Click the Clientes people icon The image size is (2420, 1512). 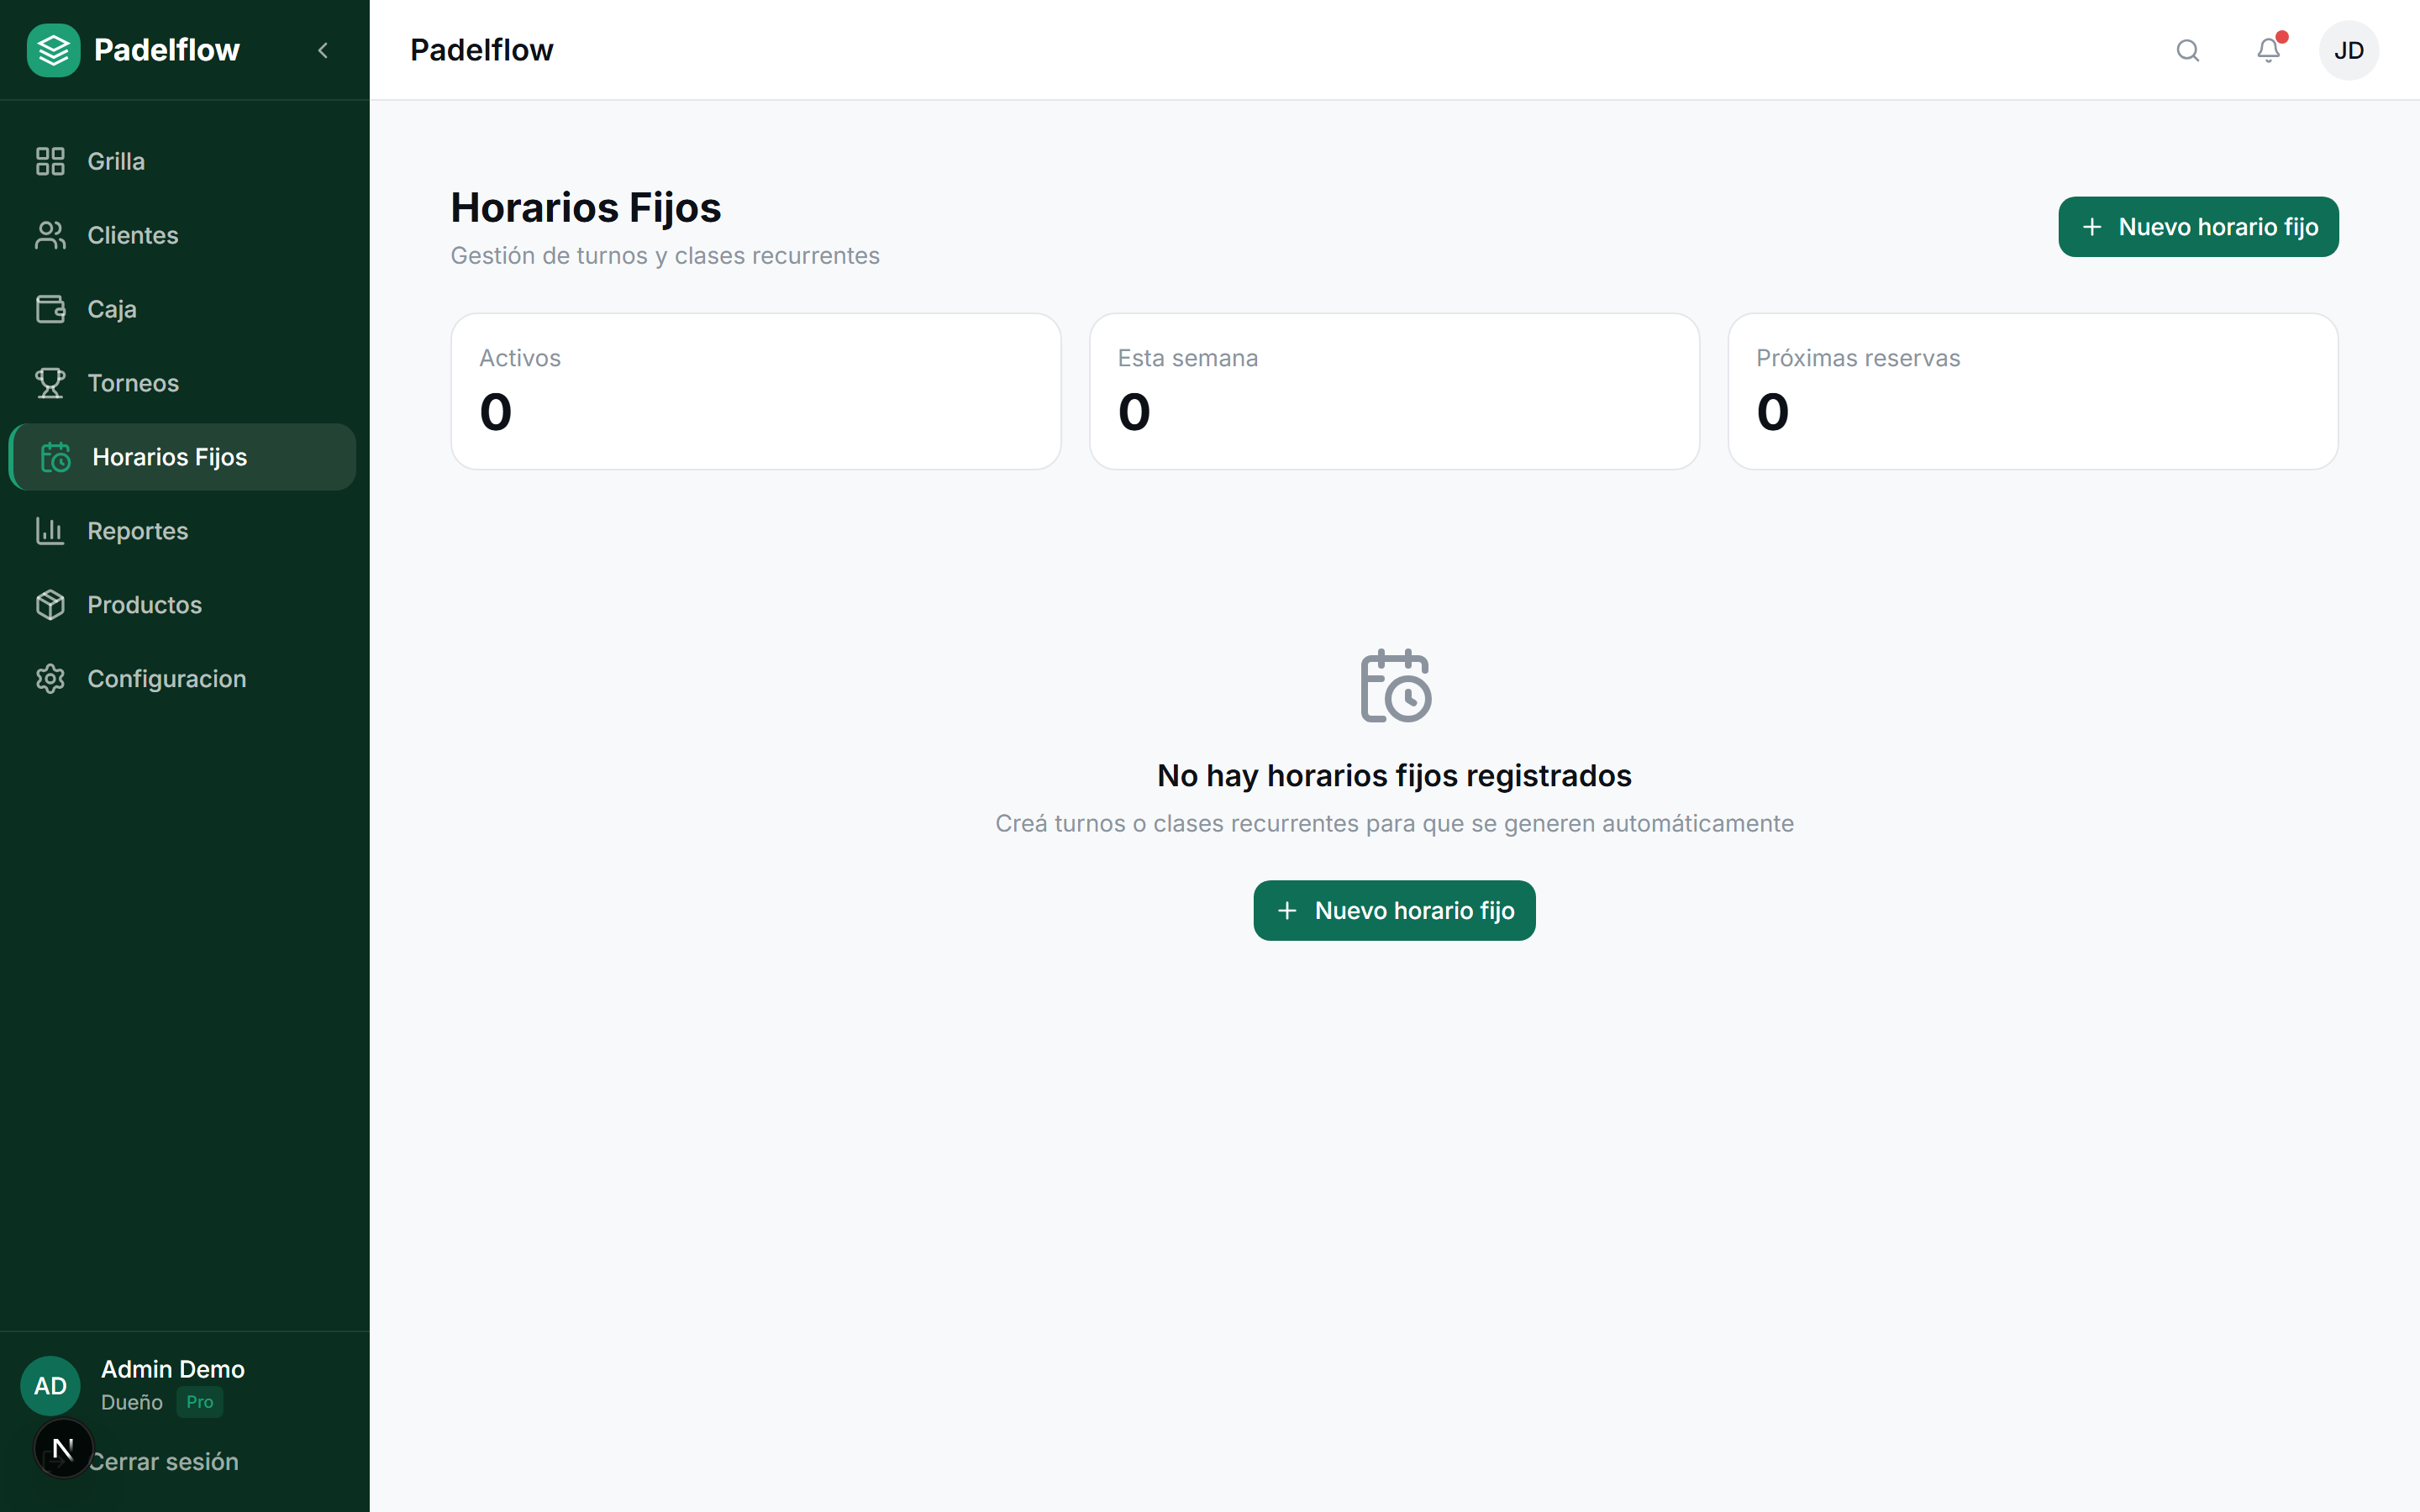click(50, 235)
